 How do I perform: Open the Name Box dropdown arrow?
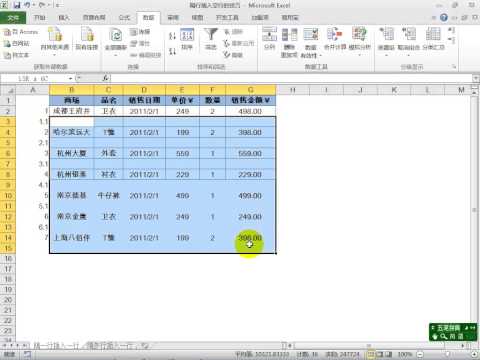pos(70,79)
